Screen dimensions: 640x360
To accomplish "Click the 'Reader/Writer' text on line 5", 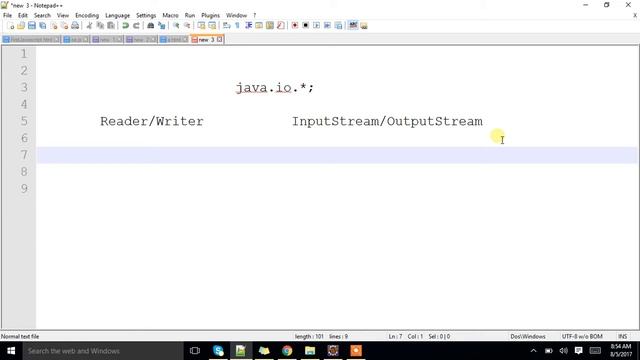I will pyautogui.click(x=152, y=121).
